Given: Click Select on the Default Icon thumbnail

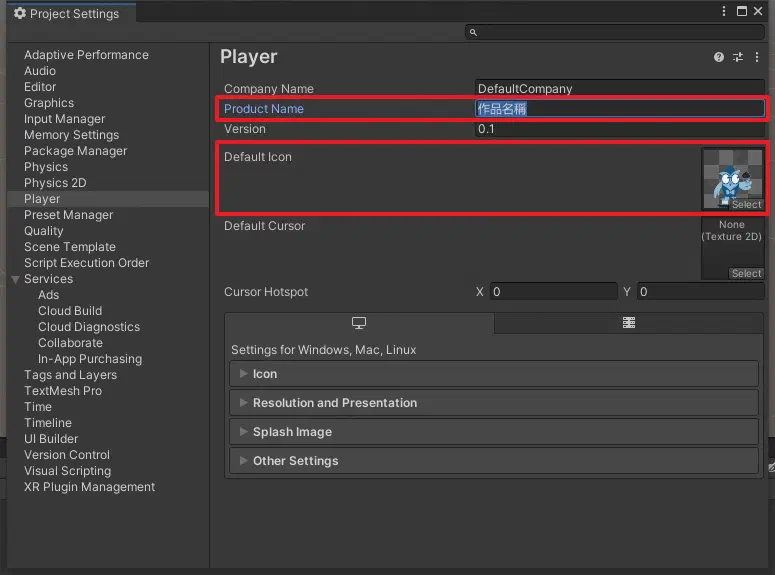Looking at the screenshot, I should [746, 204].
